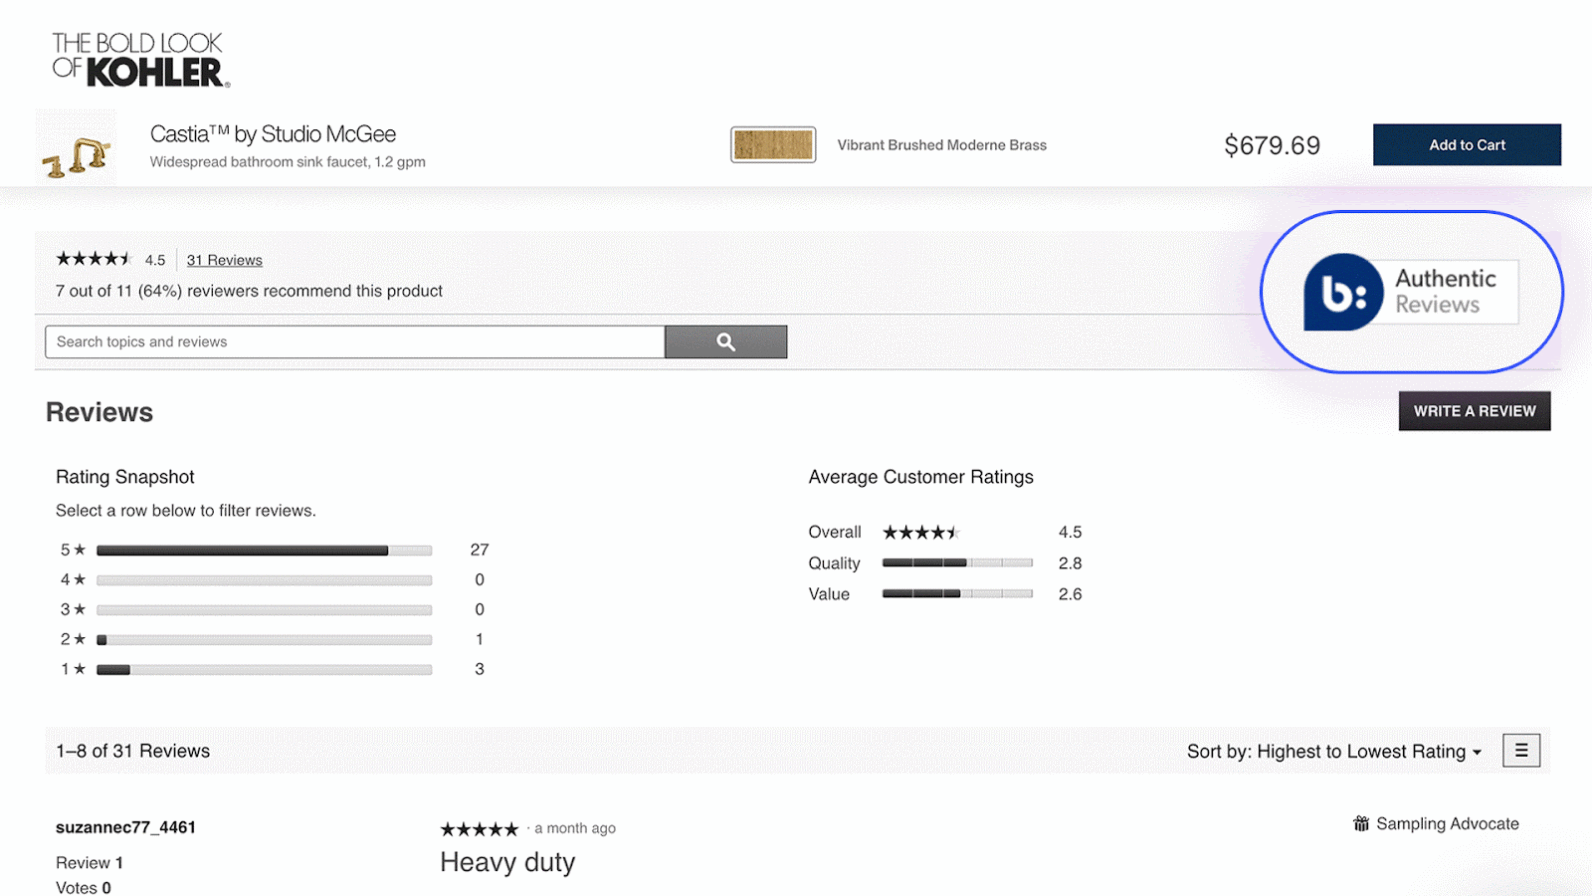The width and height of the screenshot is (1592, 896).
Task: Click suzannec77_4461's five-star review rating
Action: pos(479,829)
